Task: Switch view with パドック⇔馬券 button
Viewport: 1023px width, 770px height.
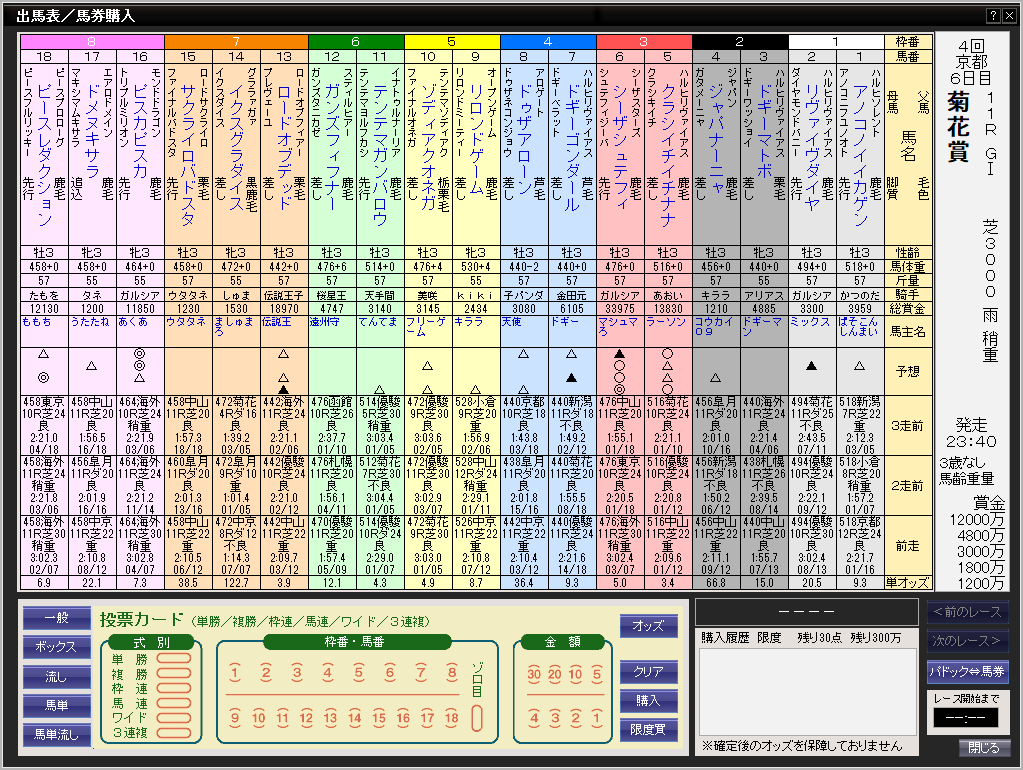Action: point(968,671)
